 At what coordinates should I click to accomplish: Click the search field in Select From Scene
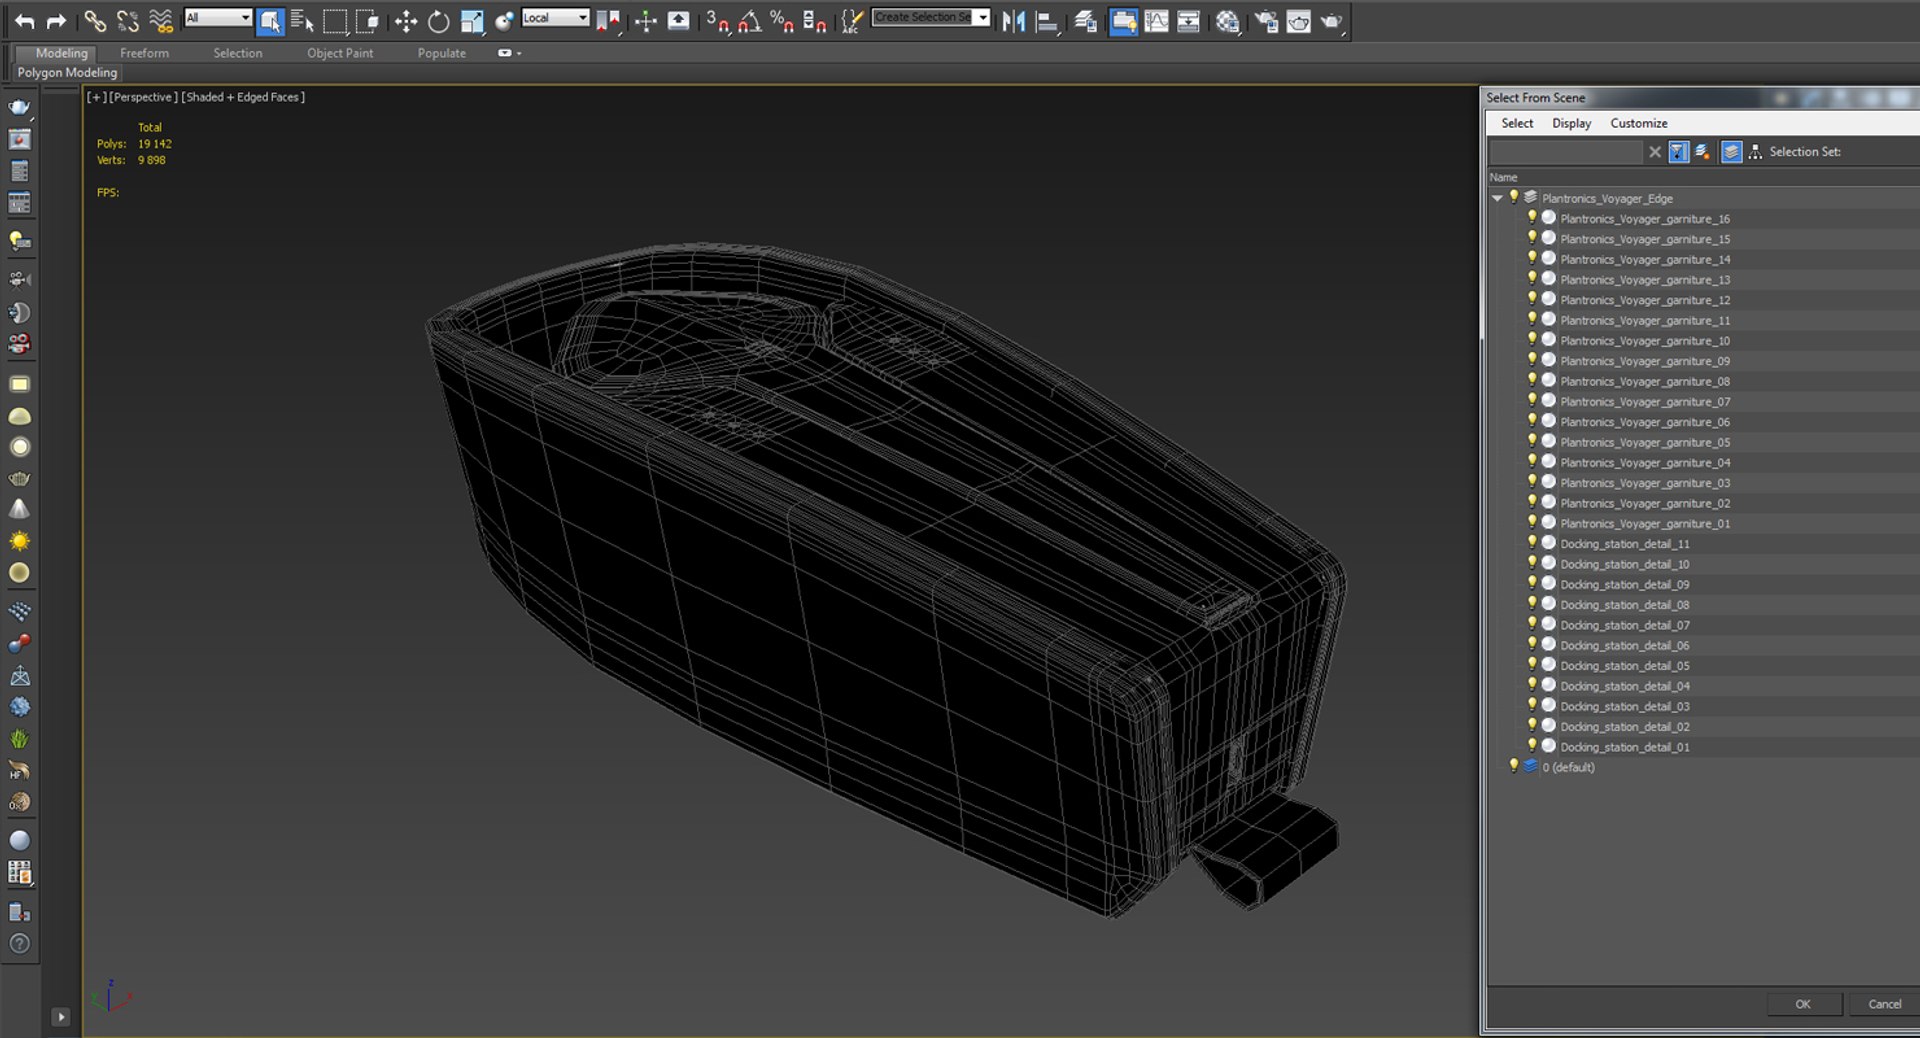click(x=1565, y=152)
